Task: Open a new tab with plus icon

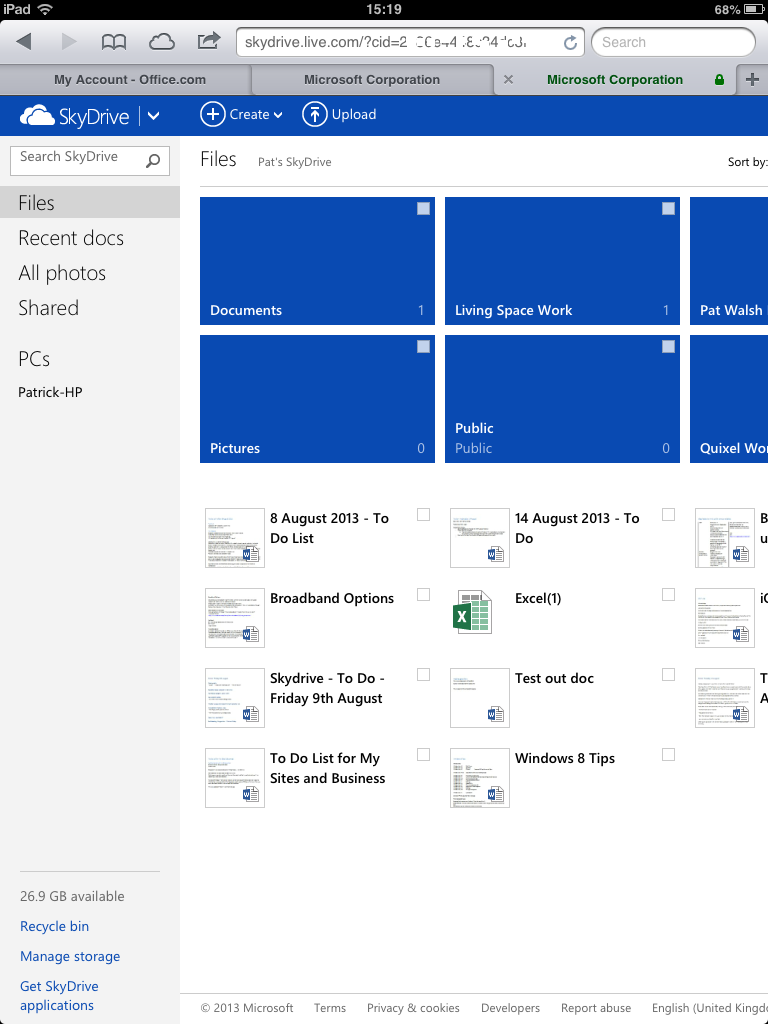Action: pyautogui.click(x=752, y=80)
